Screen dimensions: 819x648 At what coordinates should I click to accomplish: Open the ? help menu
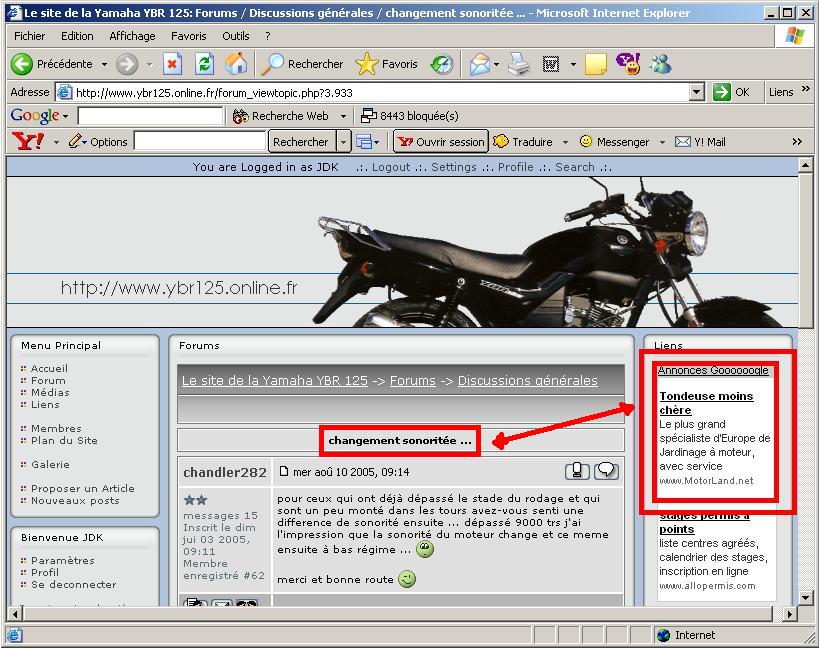click(268, 36)
